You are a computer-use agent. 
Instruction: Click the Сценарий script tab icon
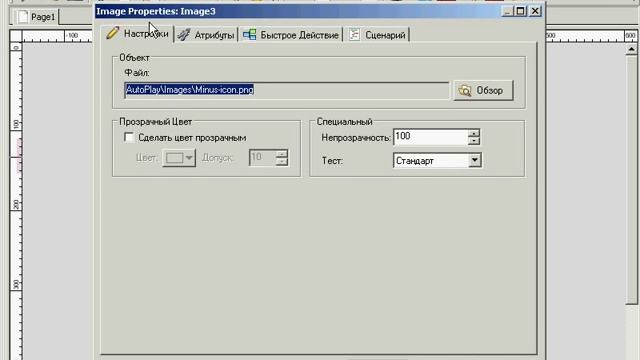354,35
